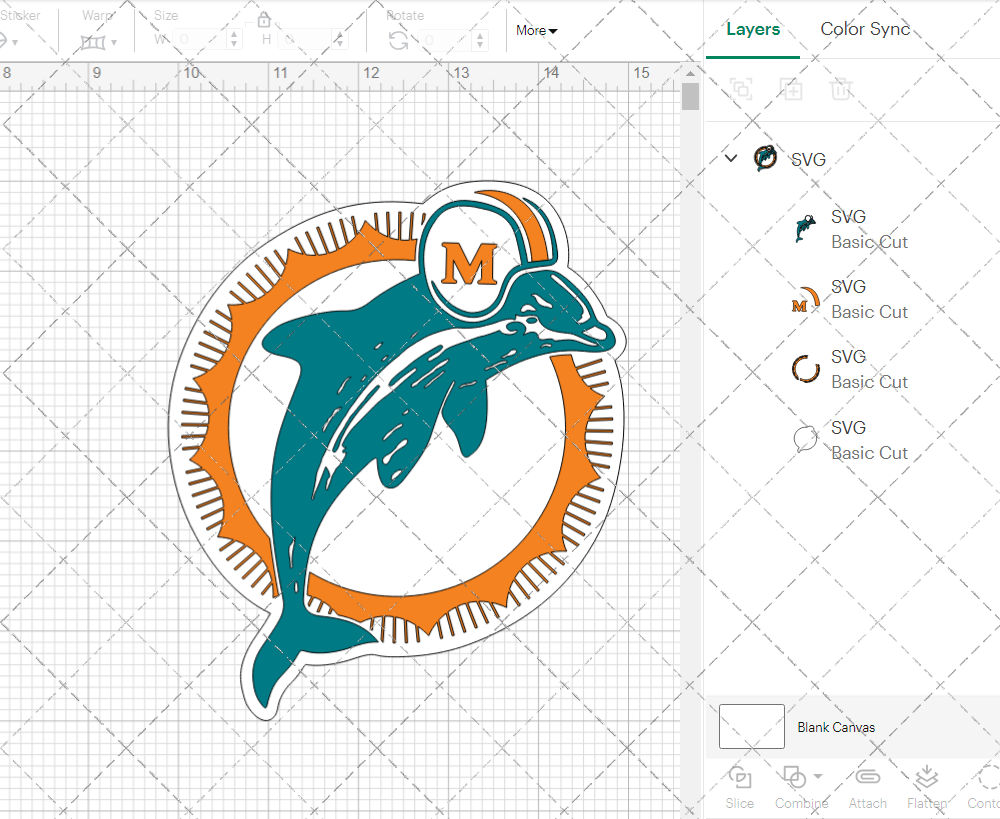Open the More dropdown menu

tap(536, 31)
